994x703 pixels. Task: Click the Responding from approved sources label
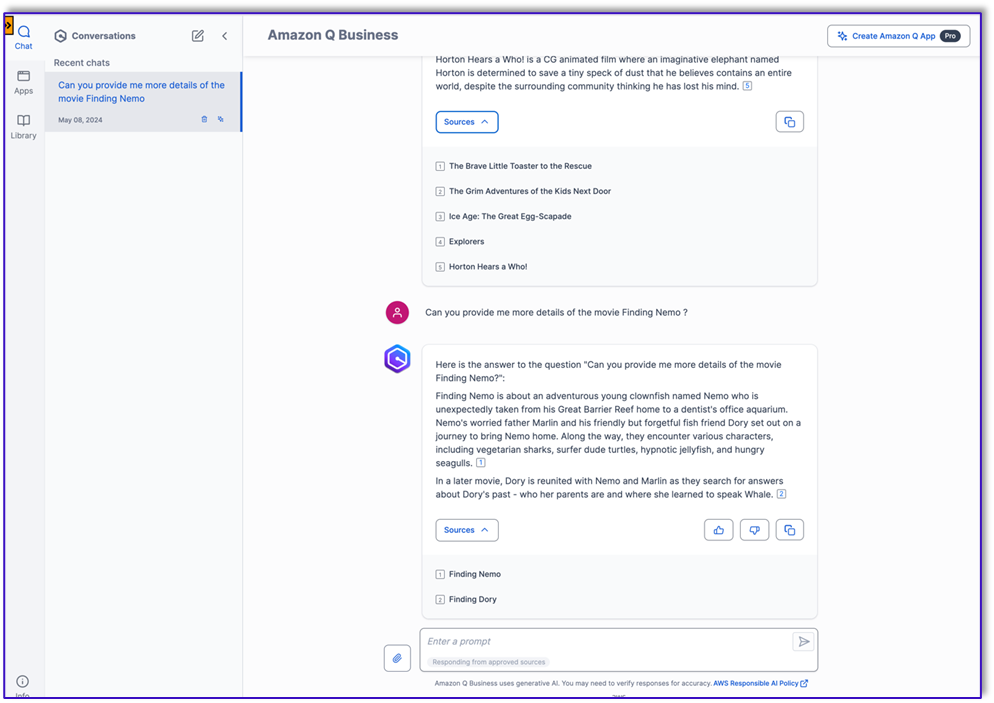click(488, 662)
